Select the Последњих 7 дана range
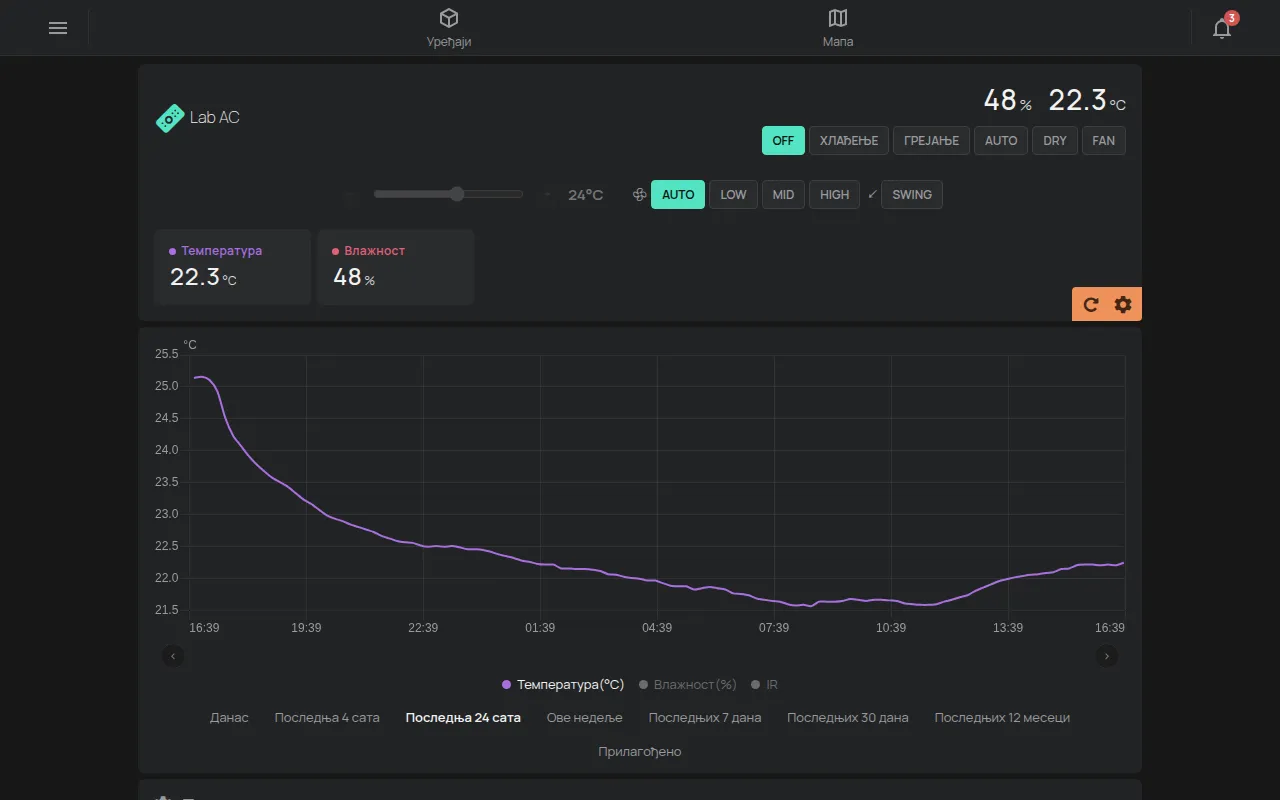 pyautogui.click(x=705, y=718)
